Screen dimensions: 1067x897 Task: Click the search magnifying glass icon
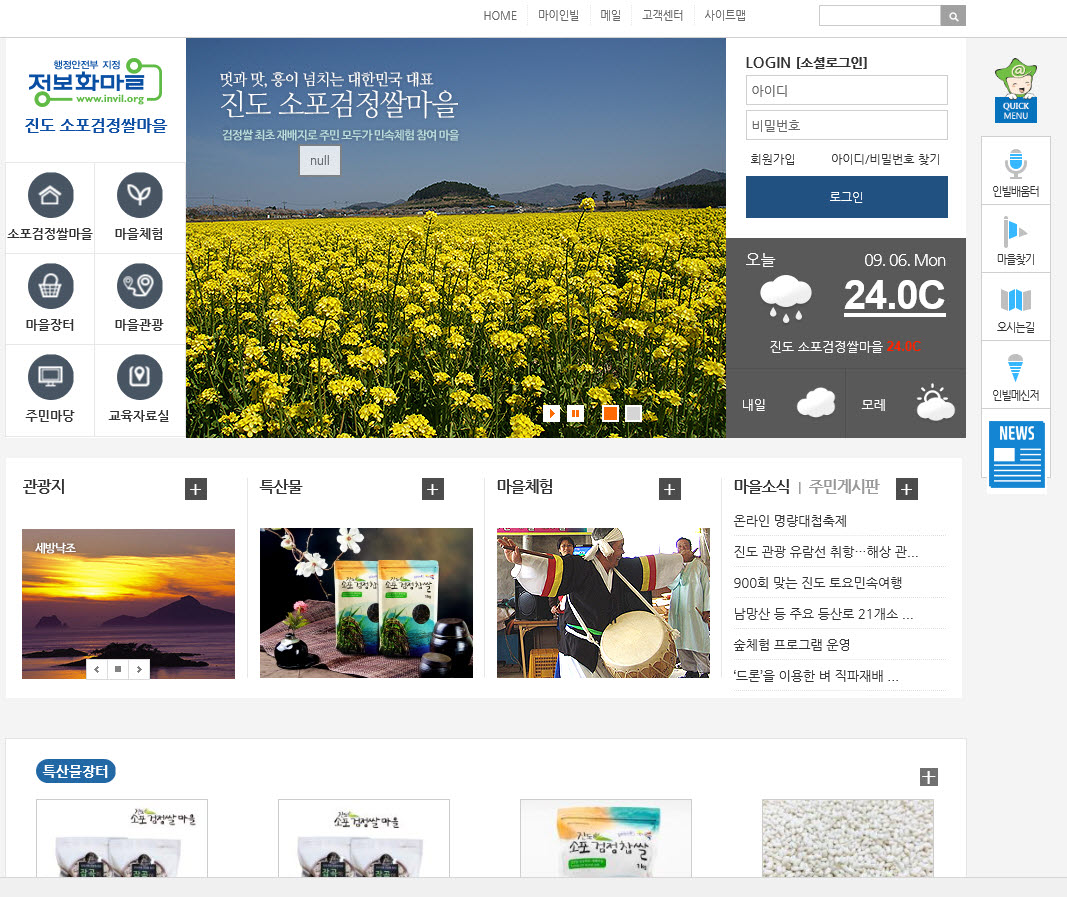click(x=951, y=15)
